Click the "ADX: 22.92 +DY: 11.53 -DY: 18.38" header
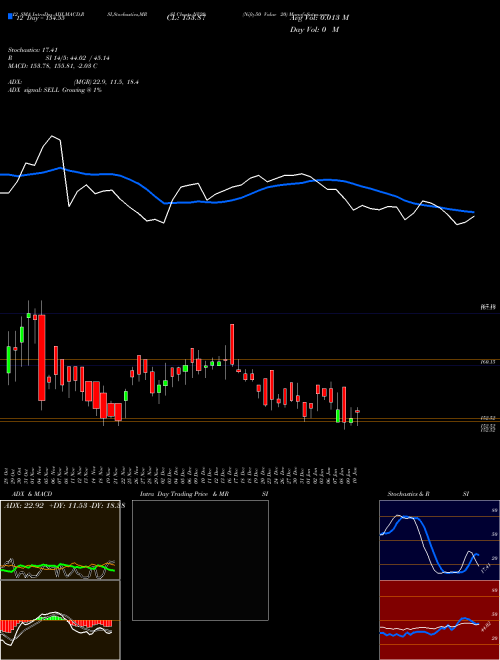Image resolution: width=500 pixels, height=660 pixels. pos(64,506)
